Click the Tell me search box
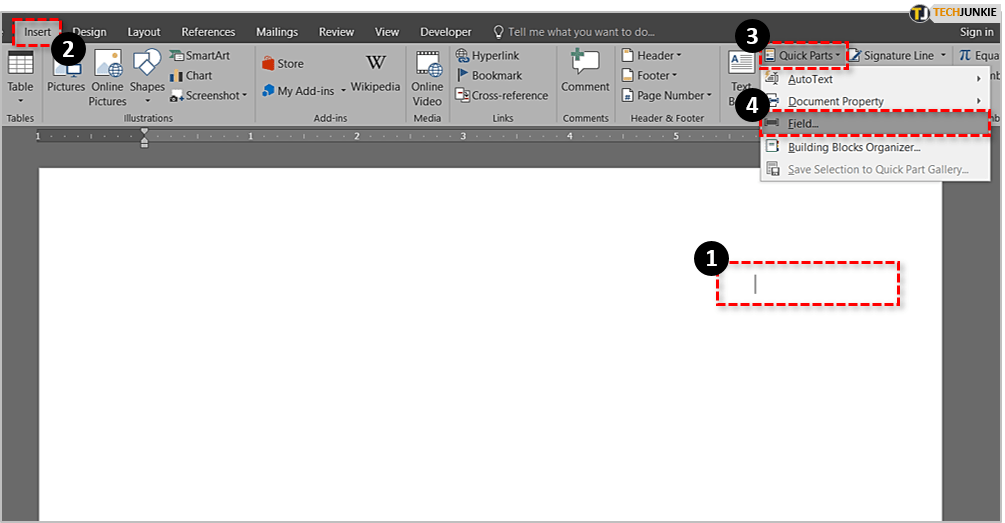1005x523 pixels. pos(580,32)
